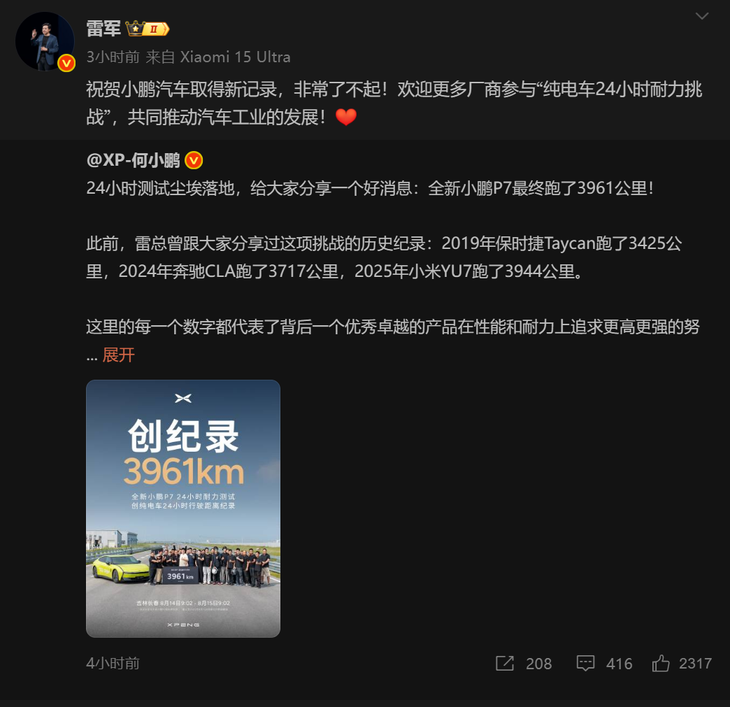Click the 416 comment count
This screenshot has height=707, width=730.
click(x=619, y=663)
